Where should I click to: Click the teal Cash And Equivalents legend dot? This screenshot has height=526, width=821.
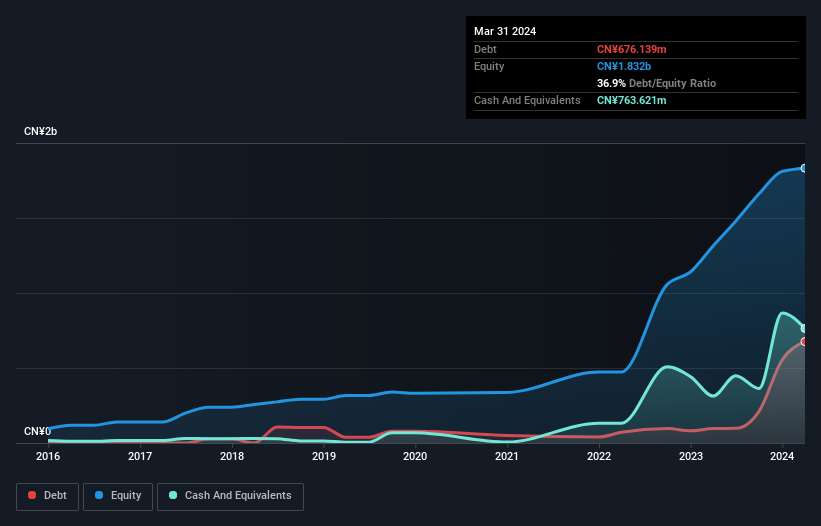173,495
